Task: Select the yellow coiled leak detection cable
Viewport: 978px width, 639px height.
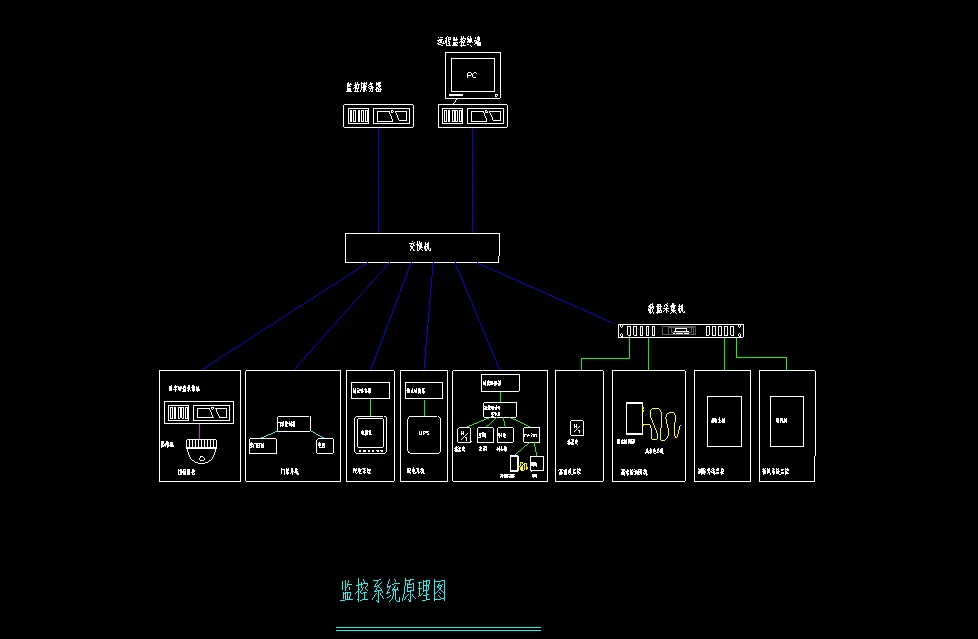Action: pyautogui.click(x=662, y=425)
